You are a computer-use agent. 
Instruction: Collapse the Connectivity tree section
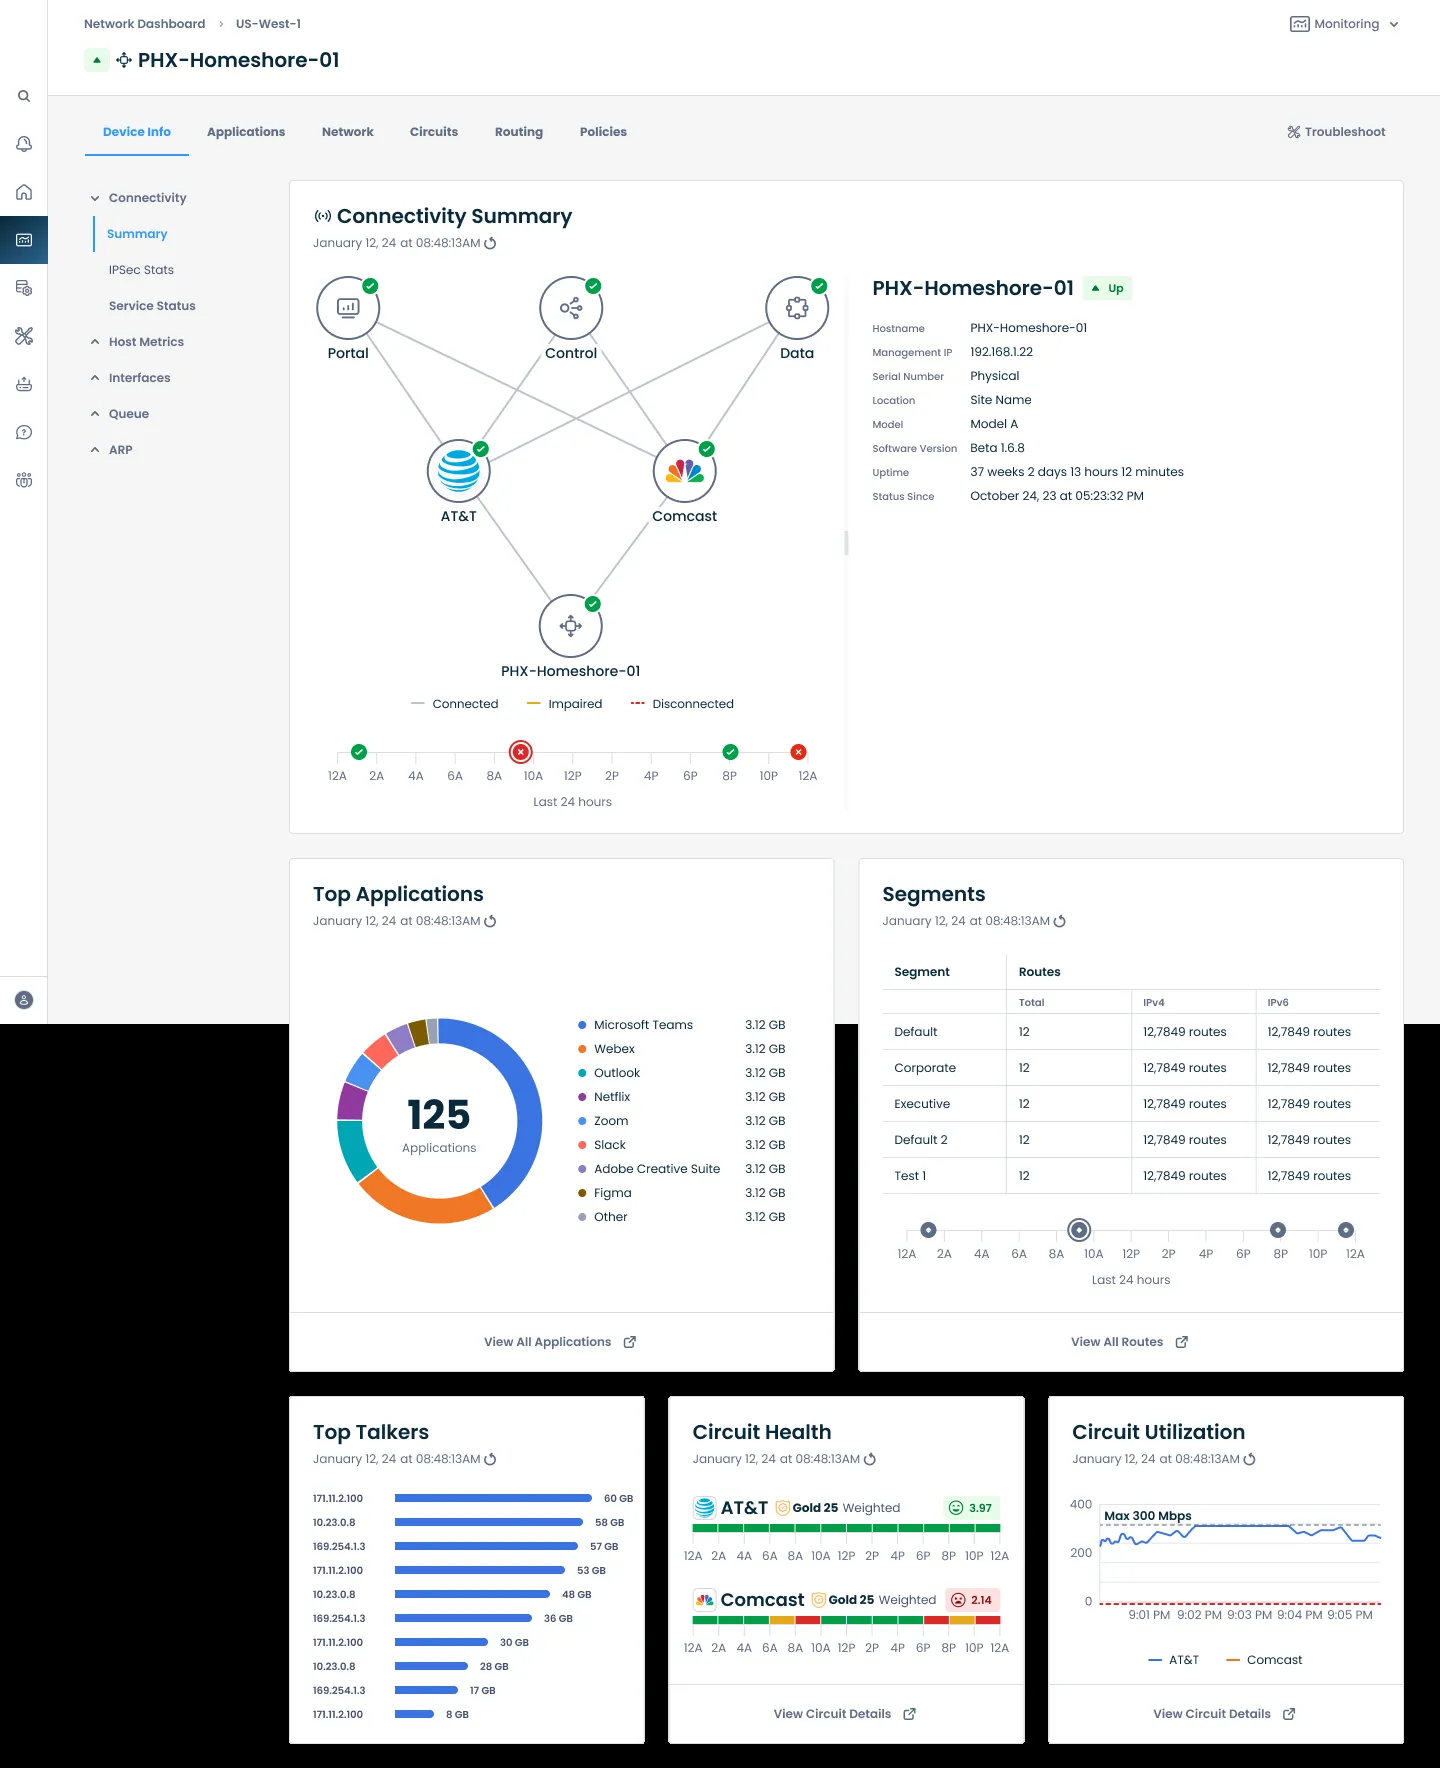click(x=95, y=198)
